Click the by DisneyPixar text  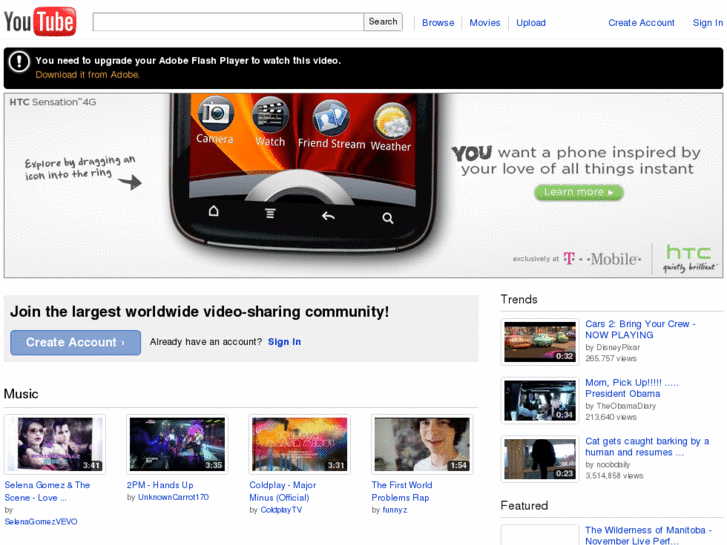coord(612,347)
